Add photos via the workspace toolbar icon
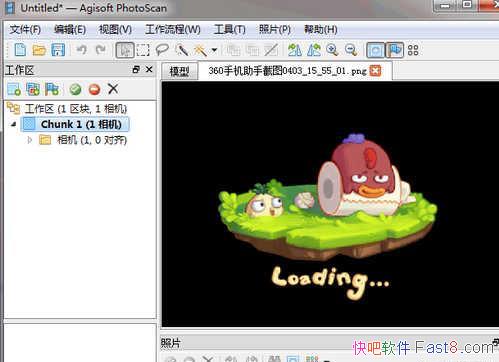The height and width of the screenshot is (362, 499). pos(33,89)
